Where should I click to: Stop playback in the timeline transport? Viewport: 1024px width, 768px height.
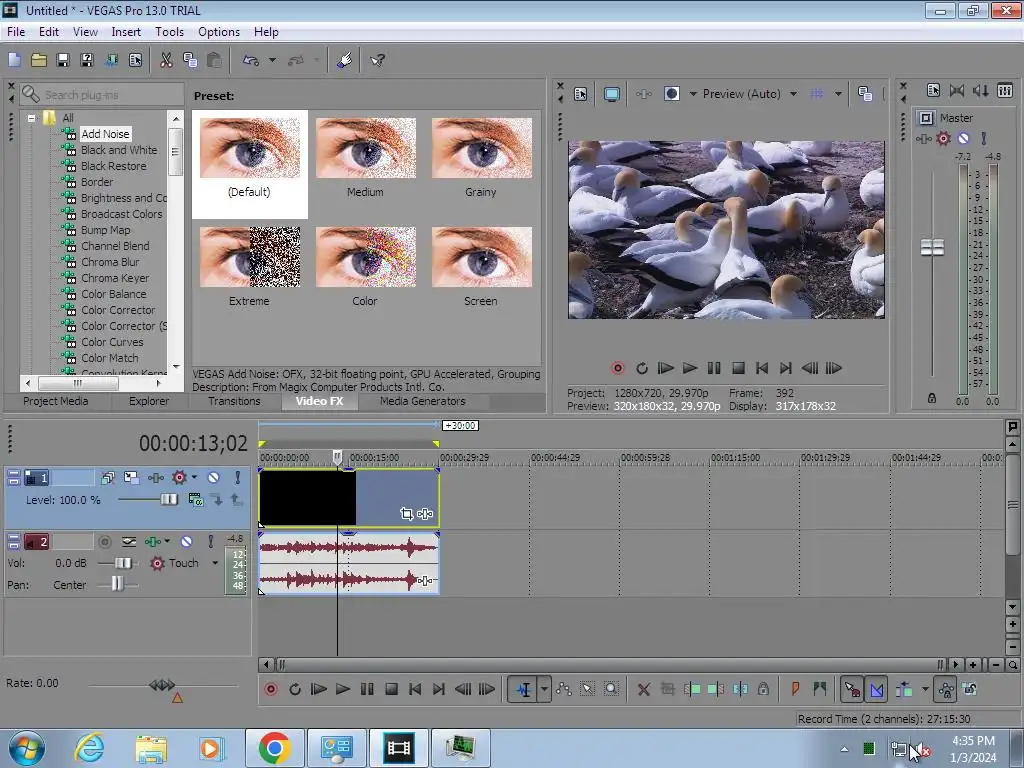click(x=391, y=689)
